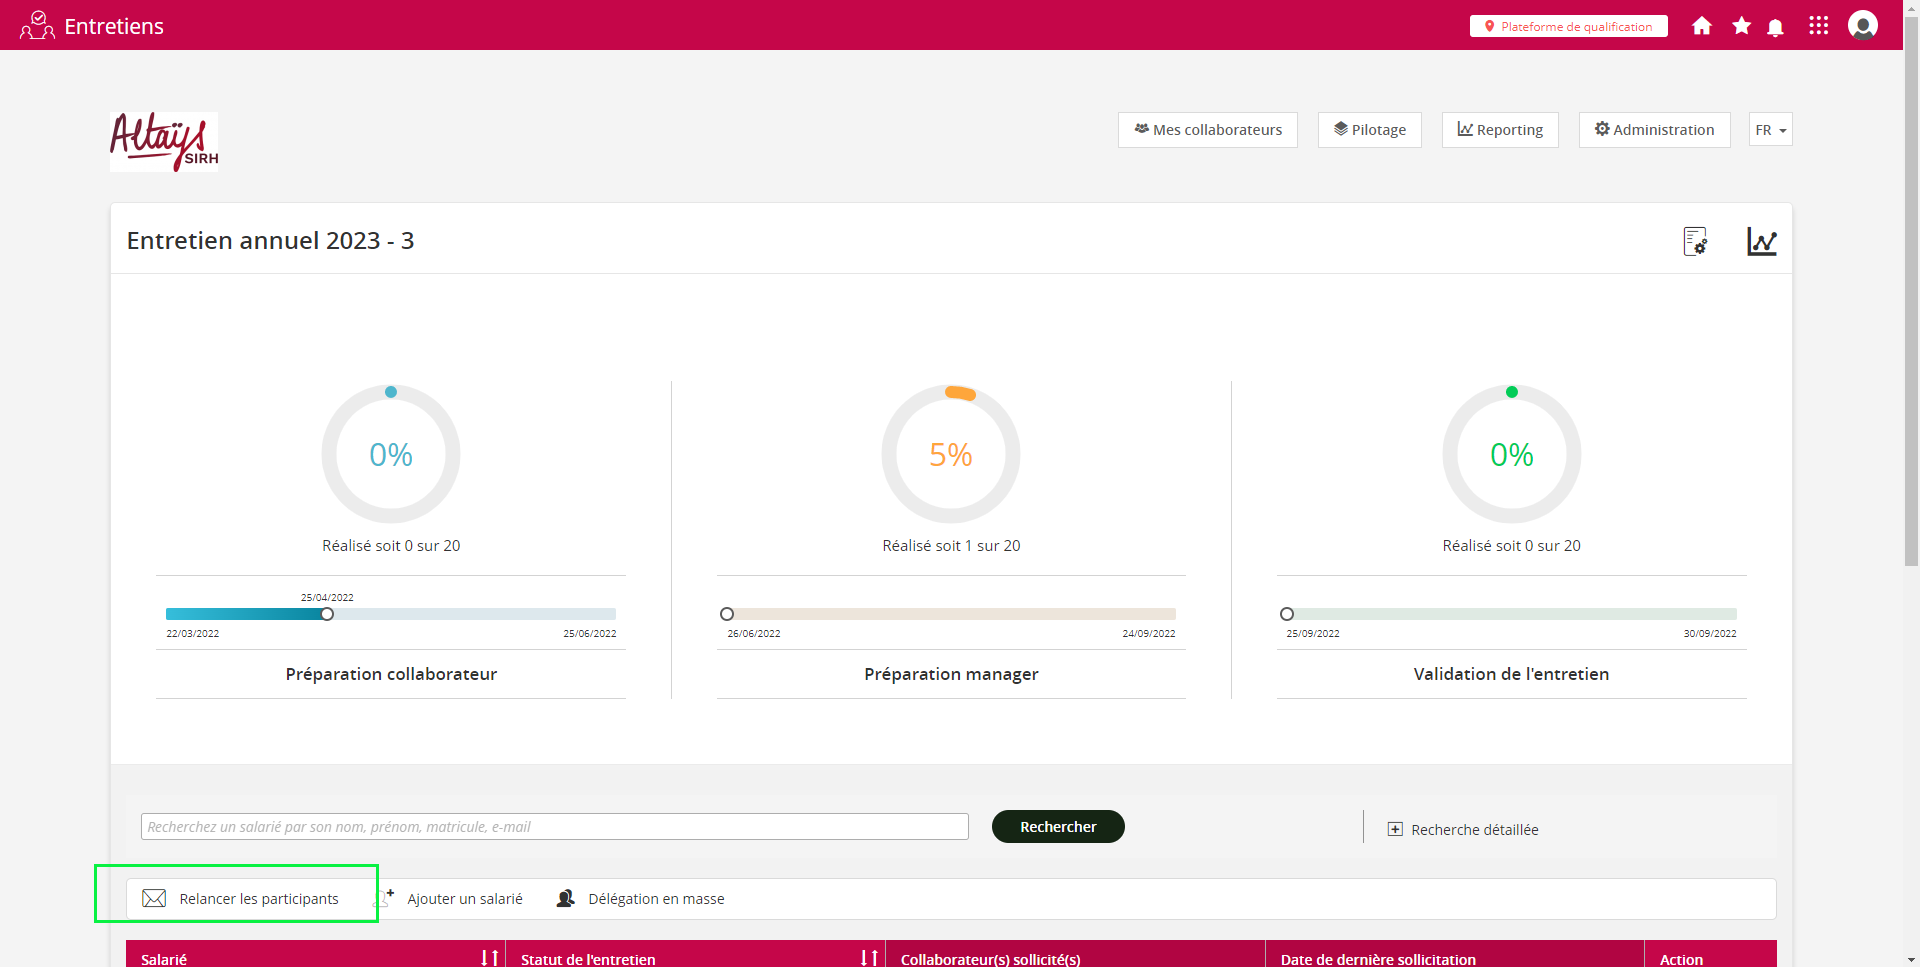Image resolution: width=1920 pixels, height=967 pixels.
Task: Click the Altaïs SIRH logo
Action: 164,142
